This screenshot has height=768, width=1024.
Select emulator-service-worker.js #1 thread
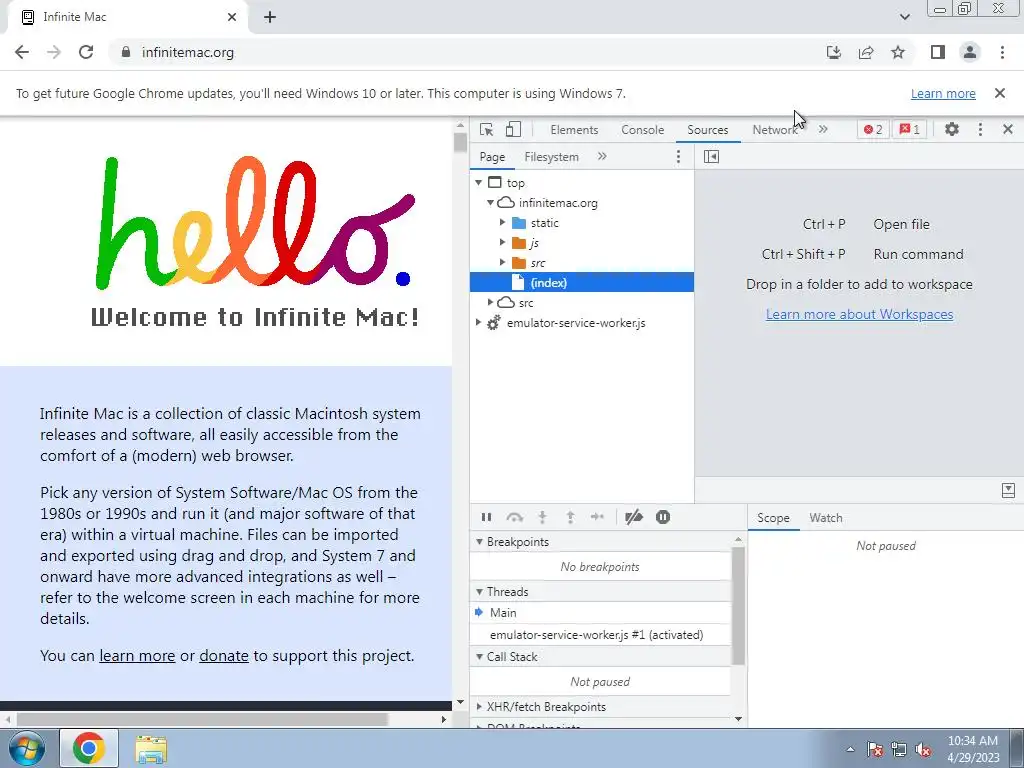[x=600, y=635]
